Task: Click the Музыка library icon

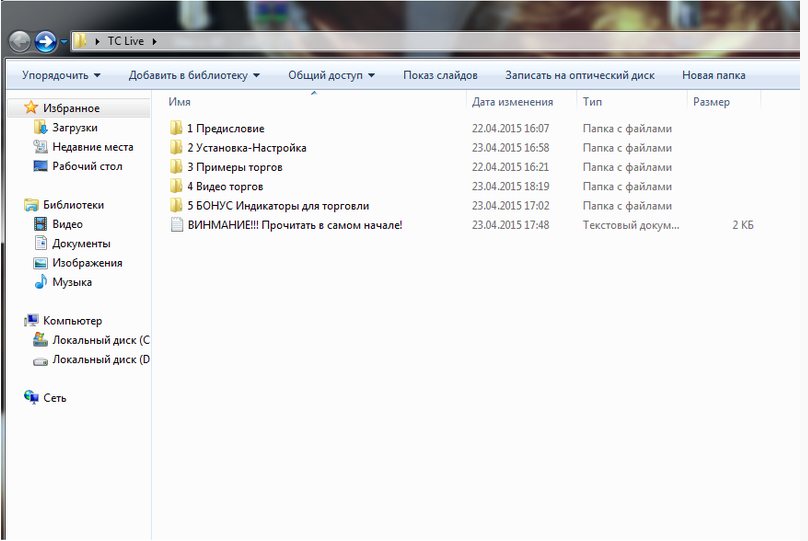Action: click(40, 283)
